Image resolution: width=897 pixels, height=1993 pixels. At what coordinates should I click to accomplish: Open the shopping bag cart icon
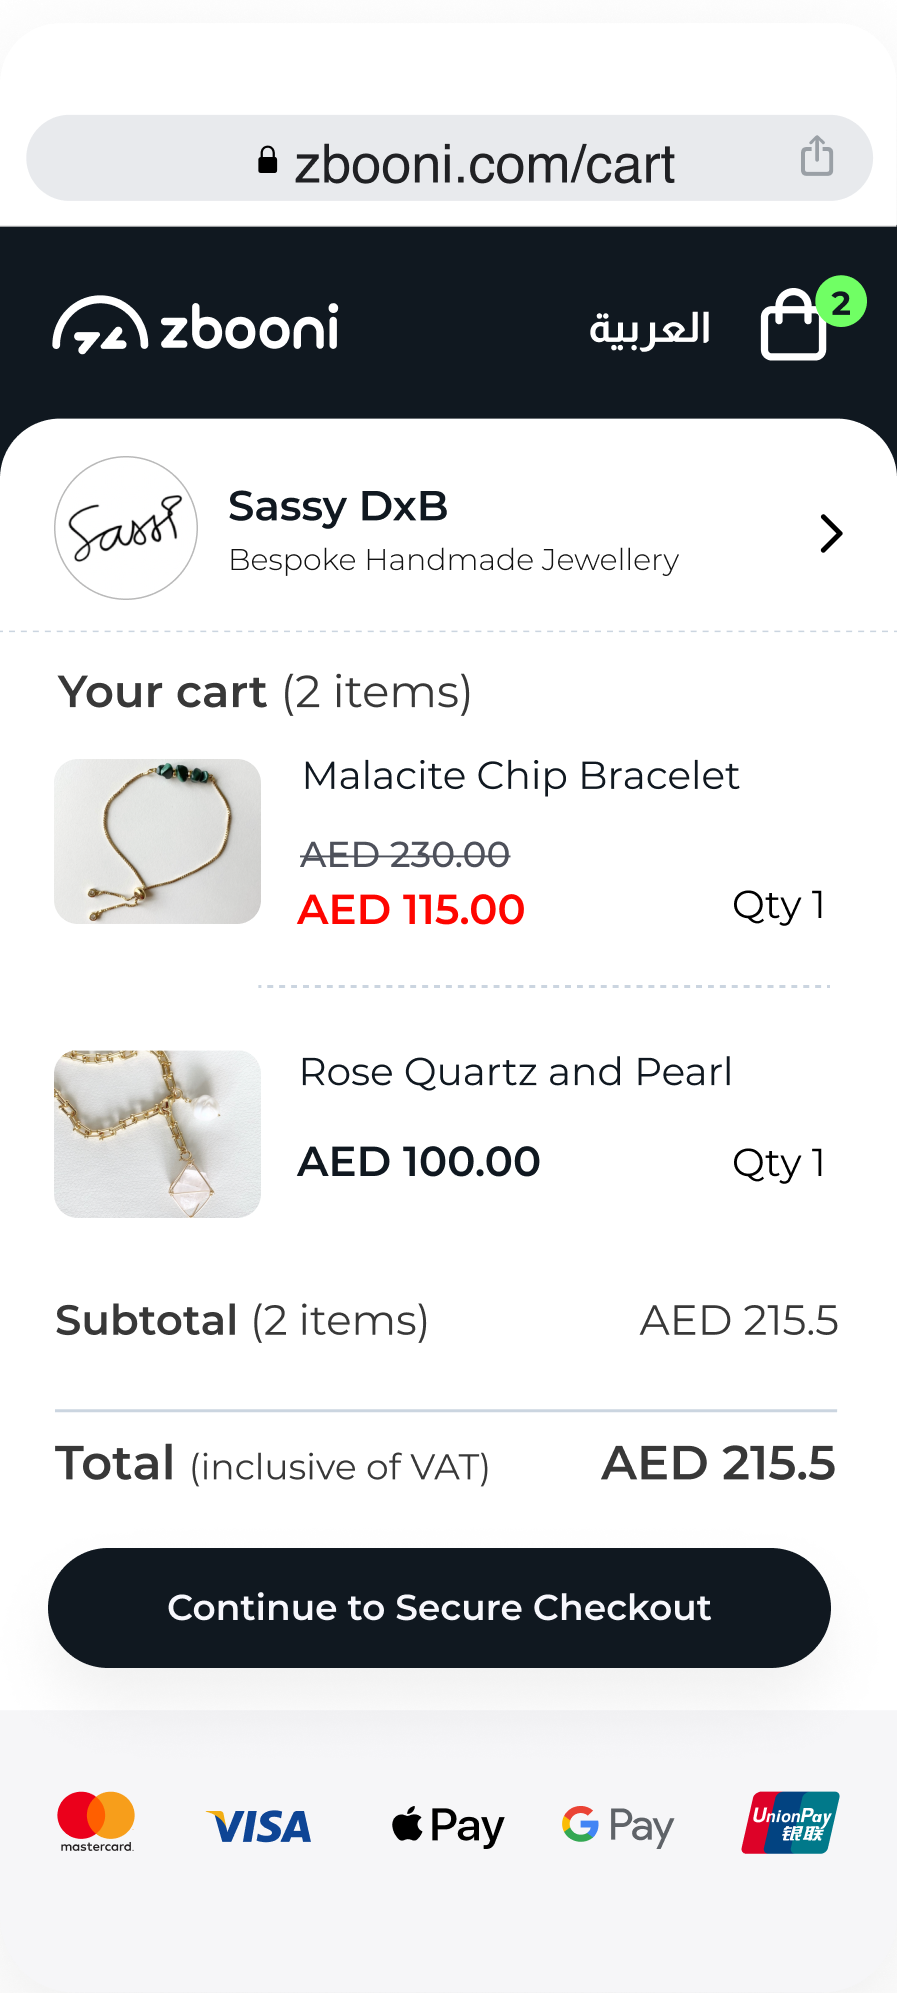tap(794, 326)
